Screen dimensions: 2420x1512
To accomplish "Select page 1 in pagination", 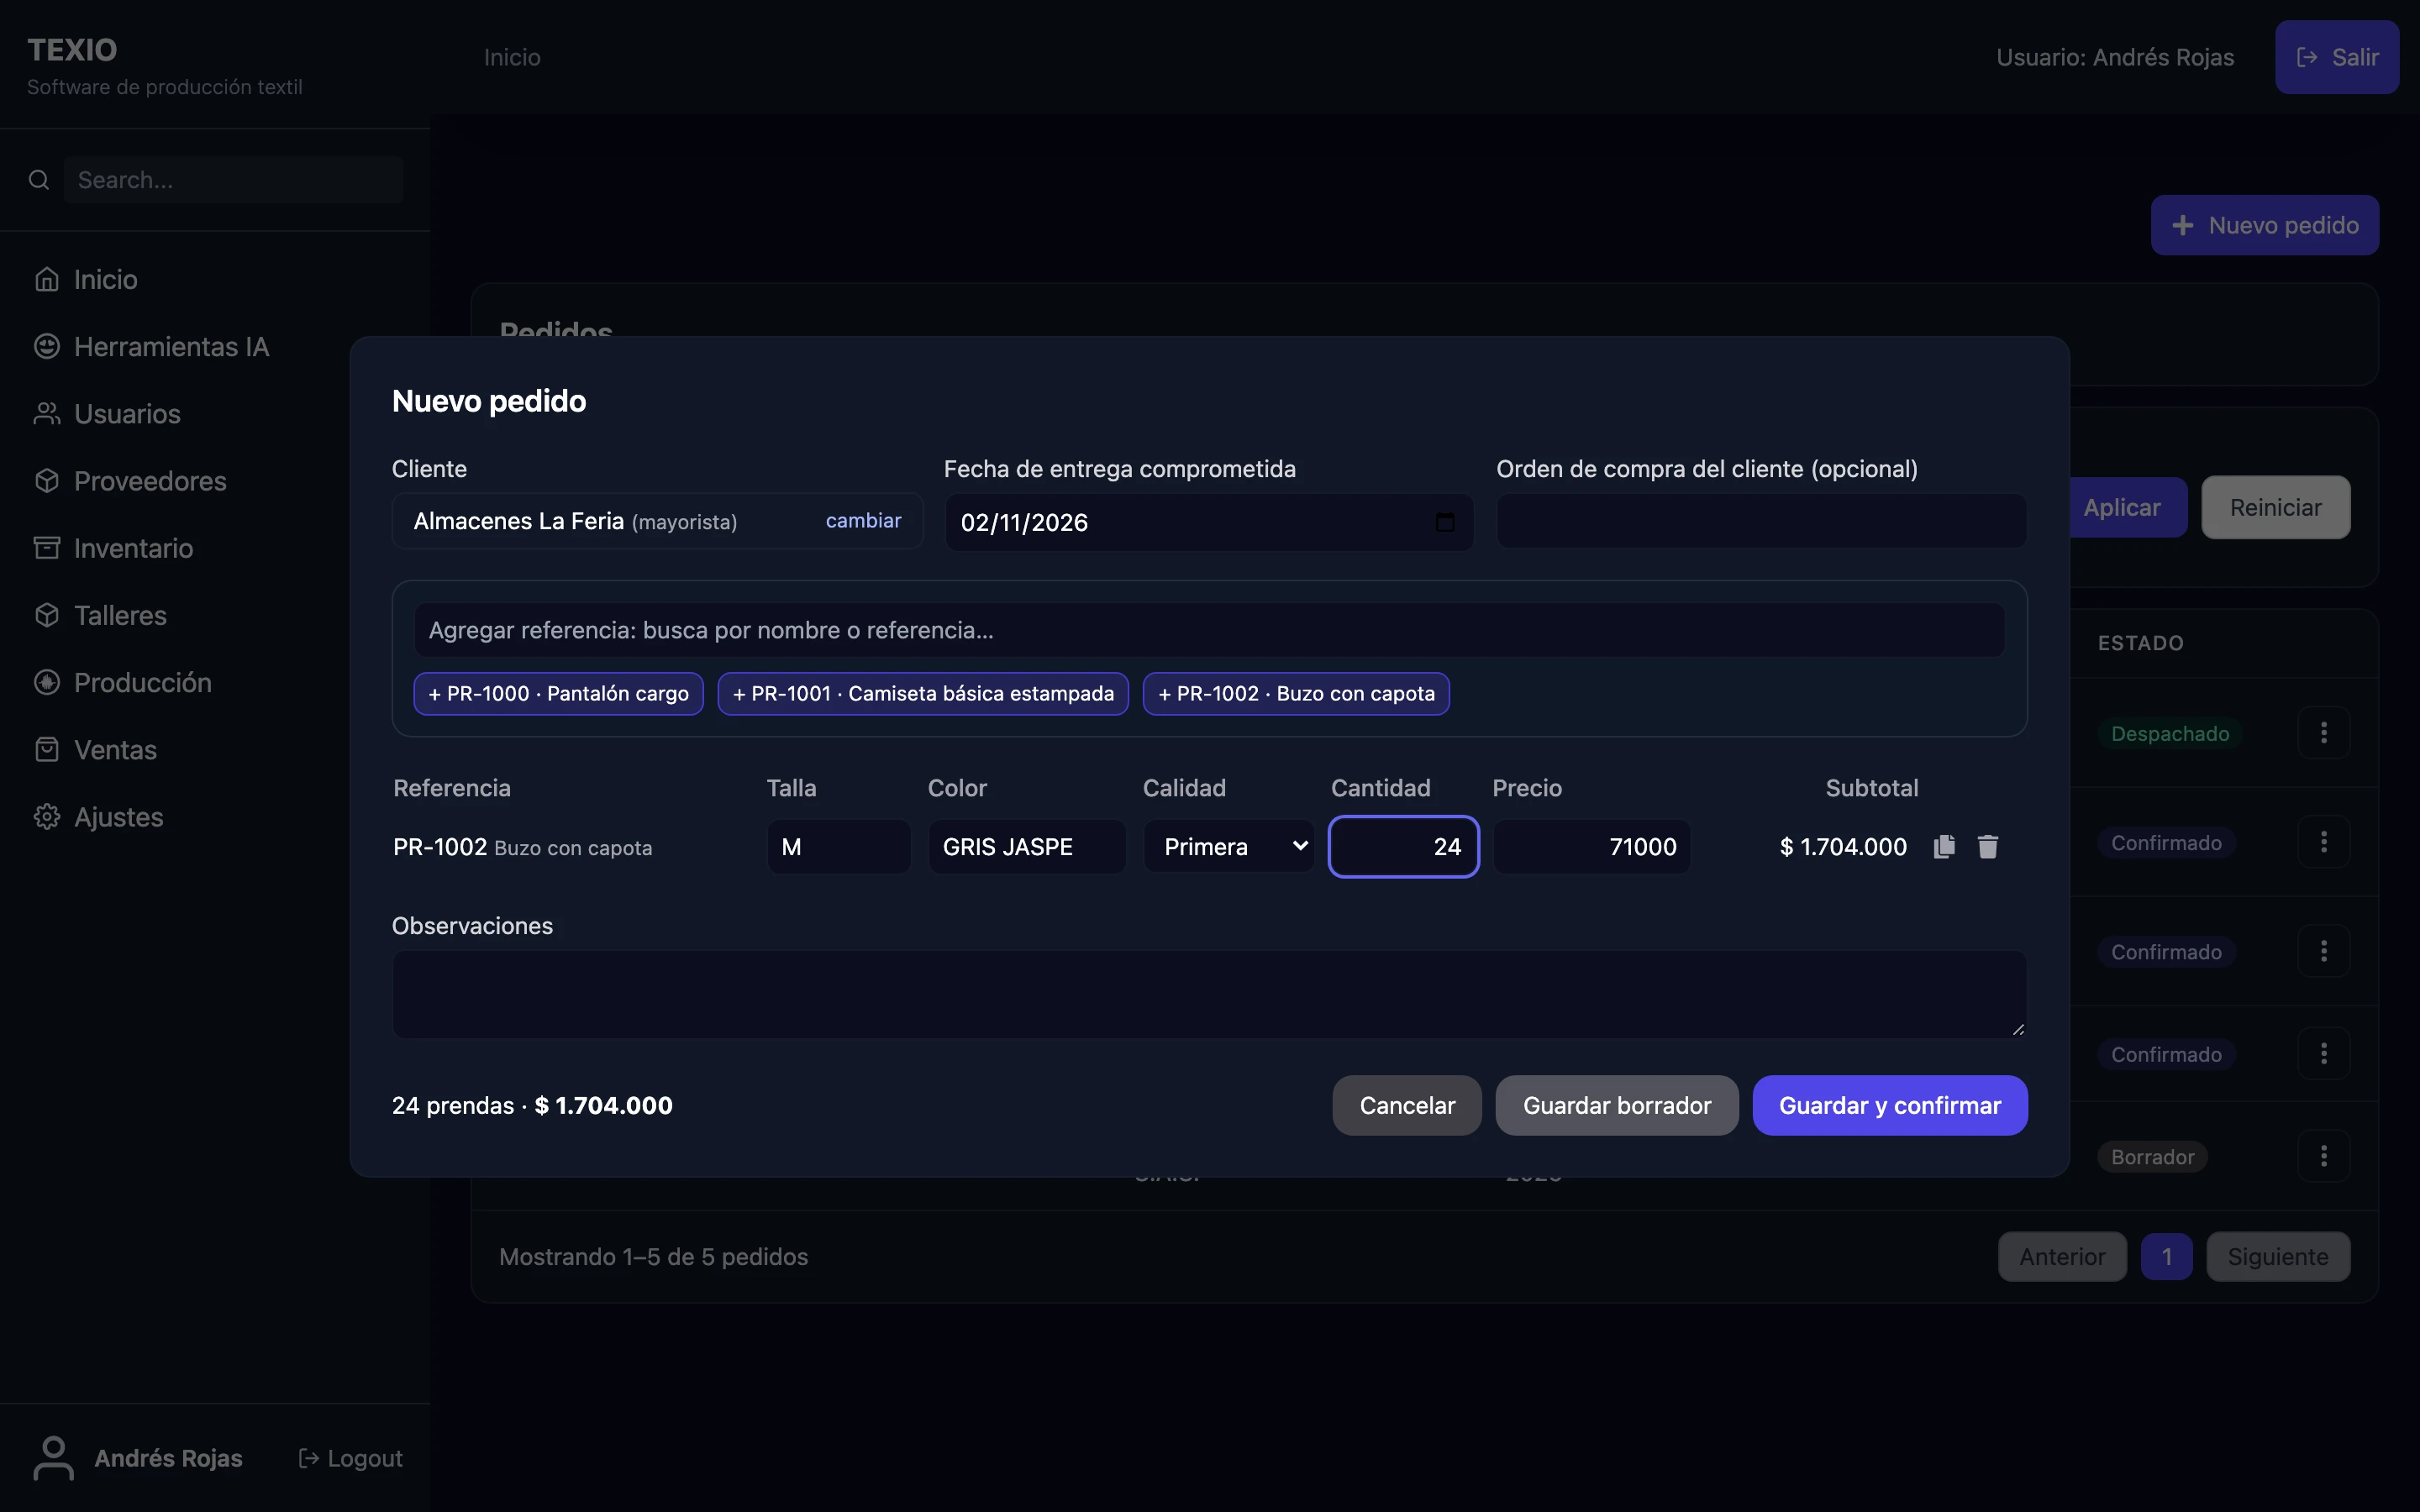I will click(x=2166, y=1256).
